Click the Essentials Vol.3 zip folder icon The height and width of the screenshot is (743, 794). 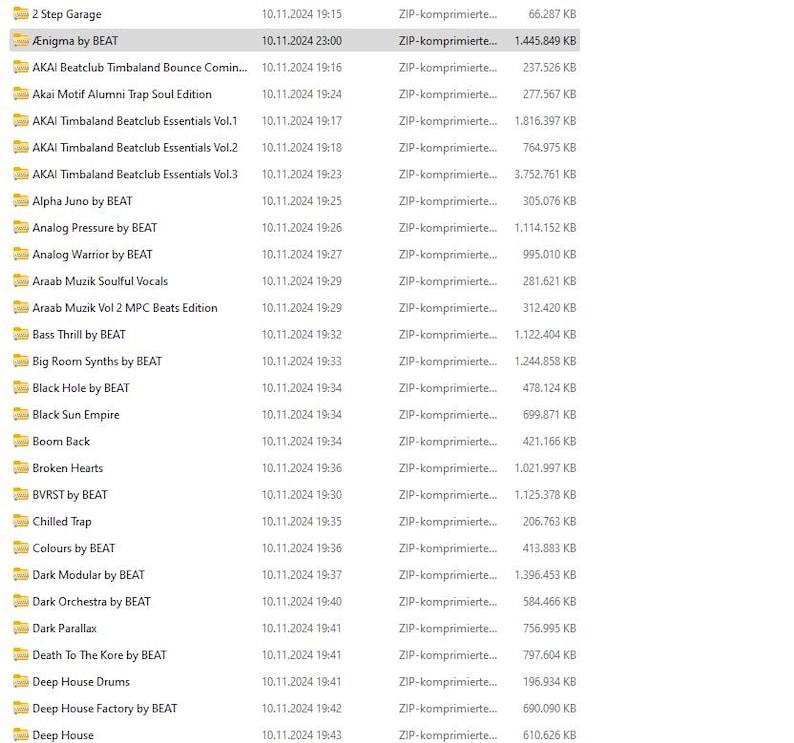point(21,174)
